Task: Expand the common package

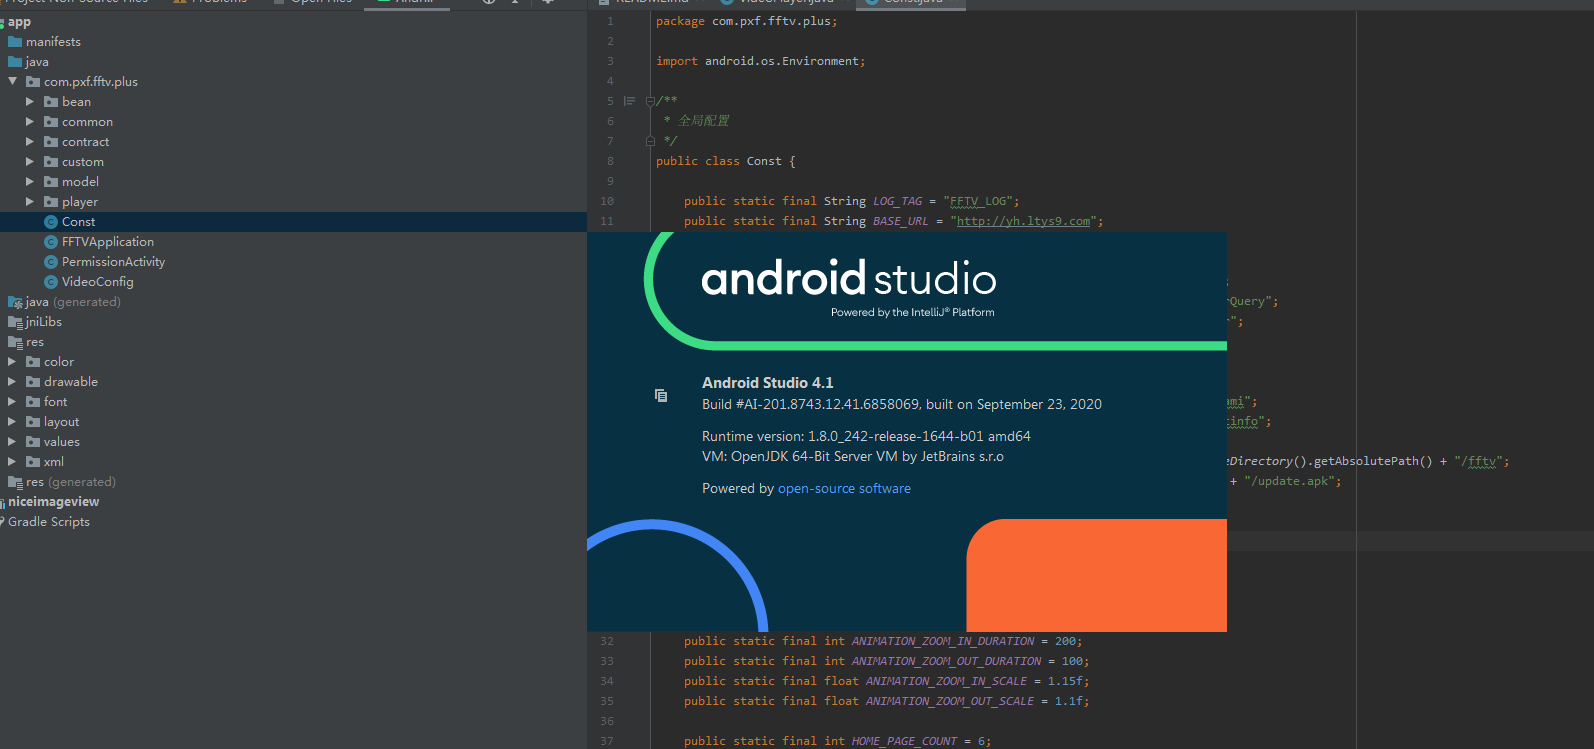Action: tap(30, 122)
